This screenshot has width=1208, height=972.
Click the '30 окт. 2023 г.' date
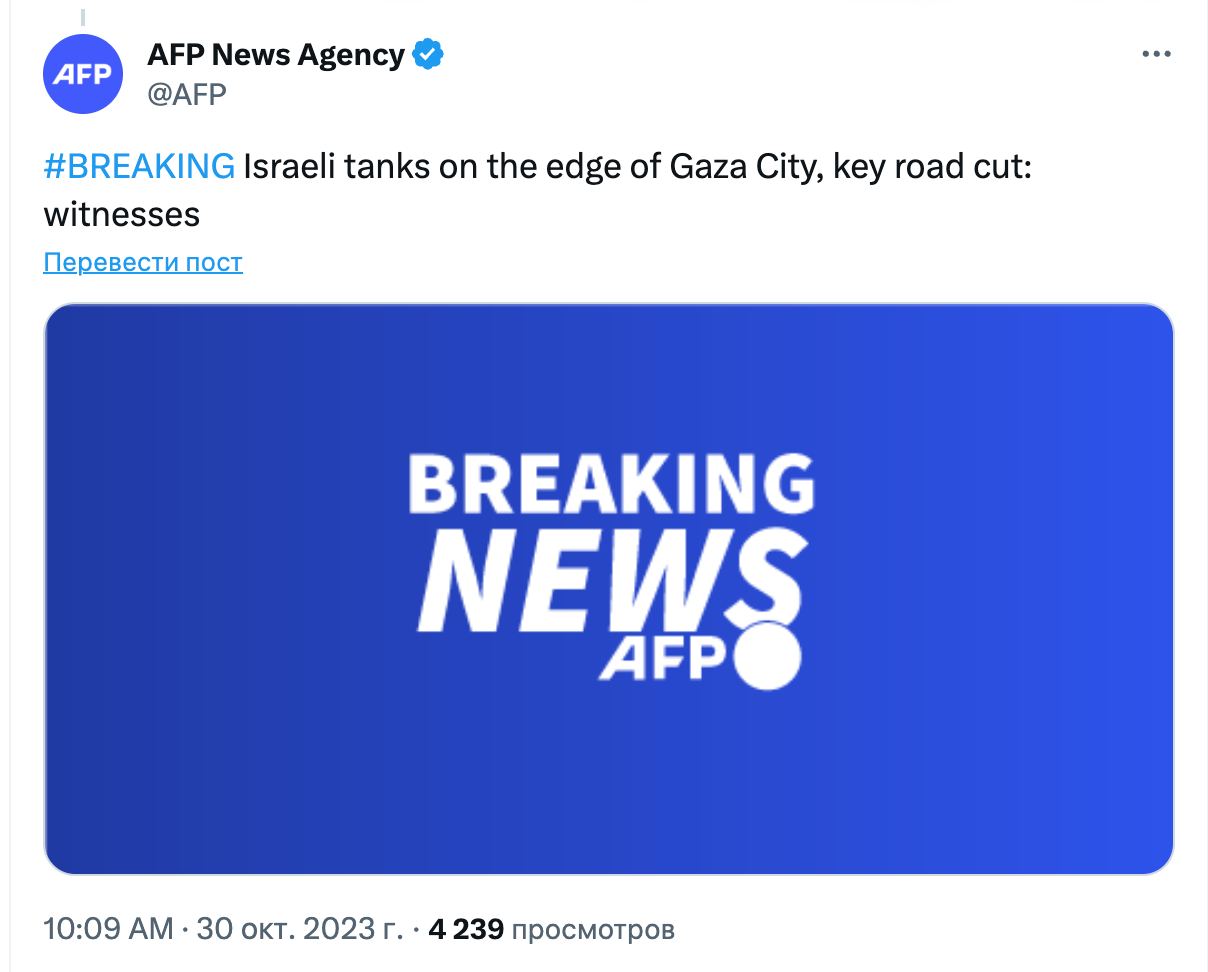298,929
